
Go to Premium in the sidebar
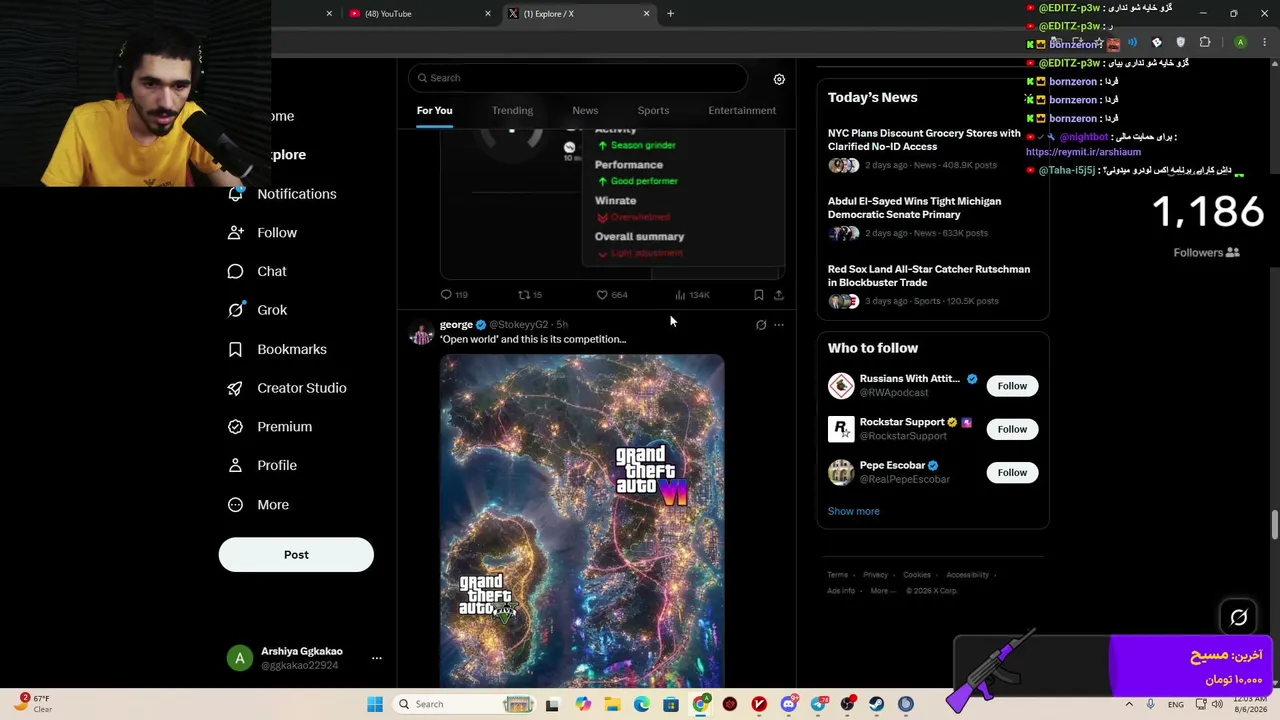coord(270,427)
